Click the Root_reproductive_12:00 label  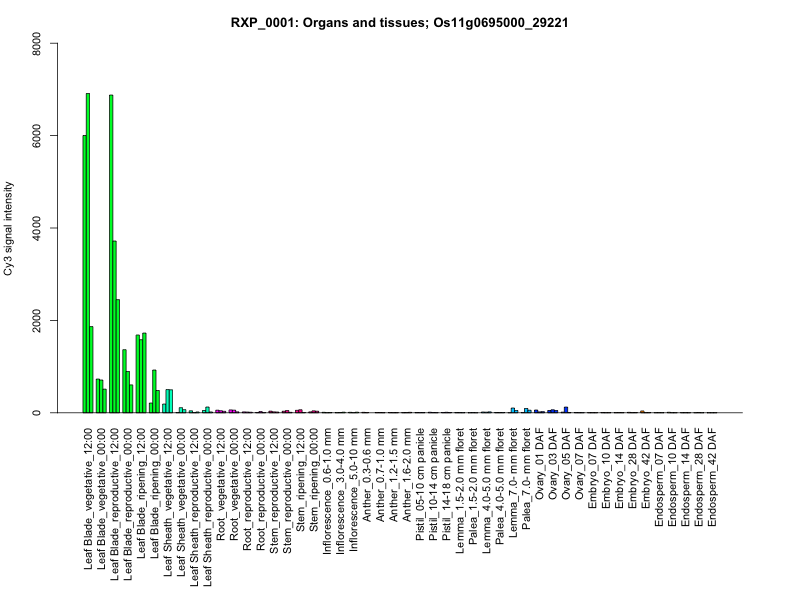[x=247, y=490]
